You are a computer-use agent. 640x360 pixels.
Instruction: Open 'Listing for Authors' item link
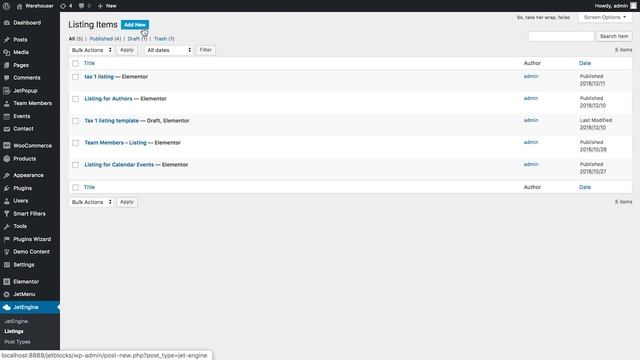click(x=108, y=99)
